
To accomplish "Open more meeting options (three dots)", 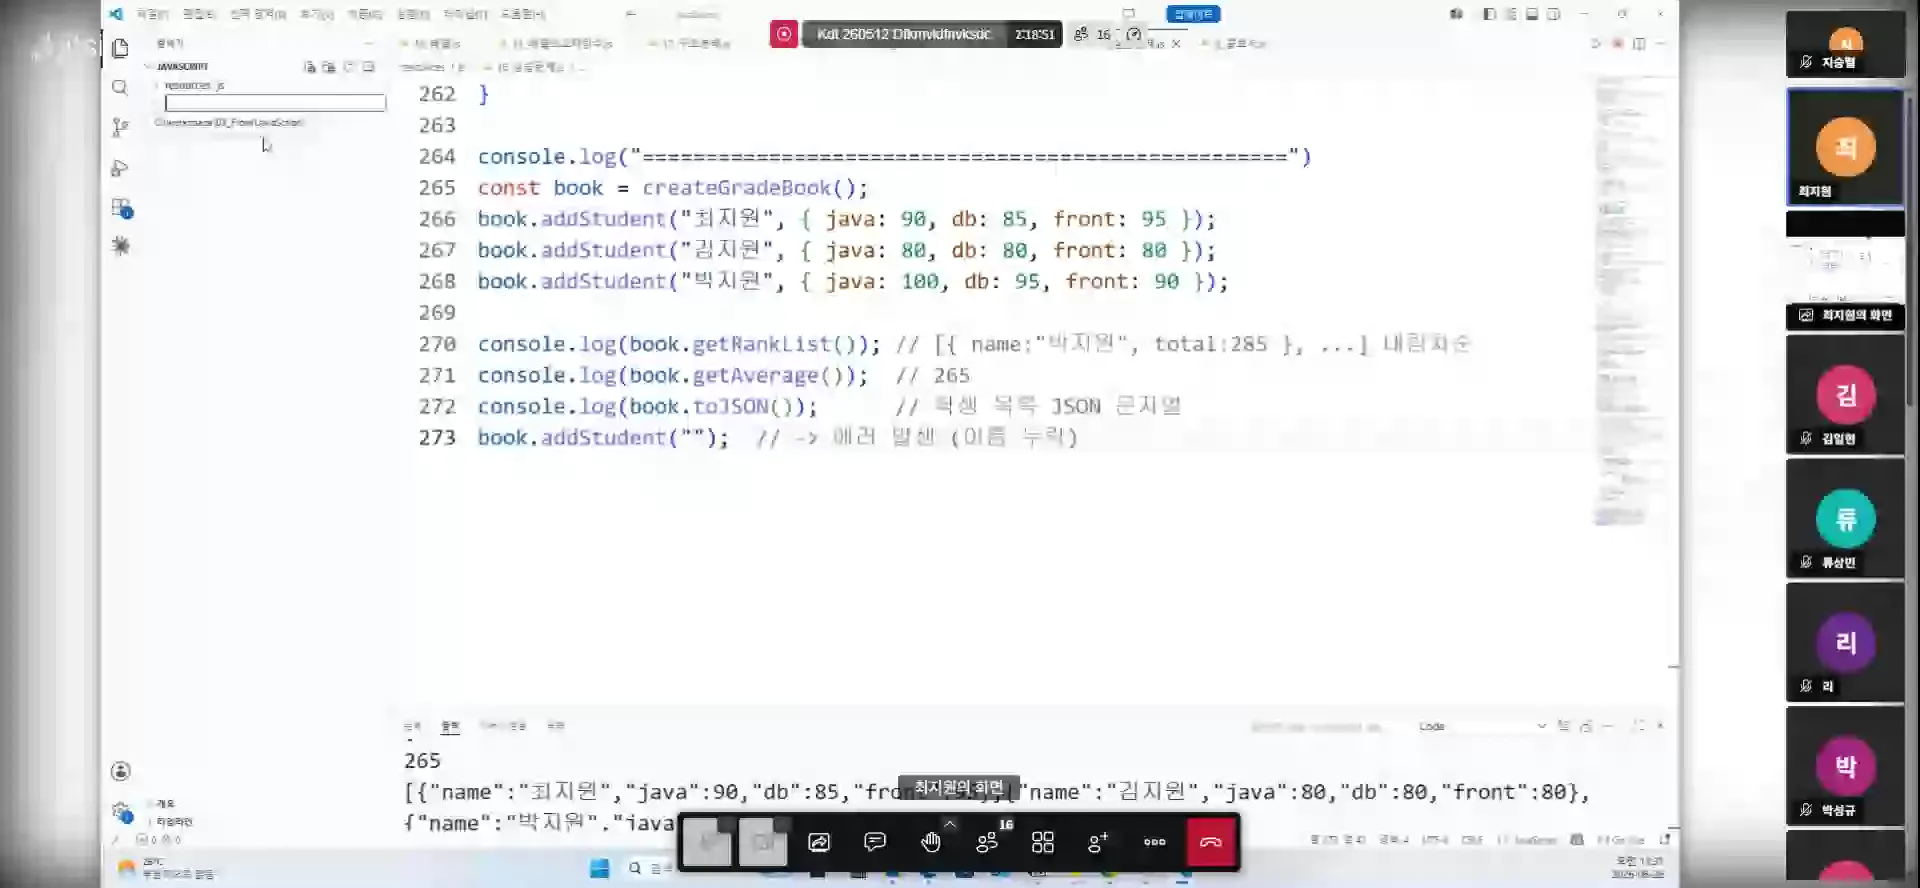I will coord(1155,842).
